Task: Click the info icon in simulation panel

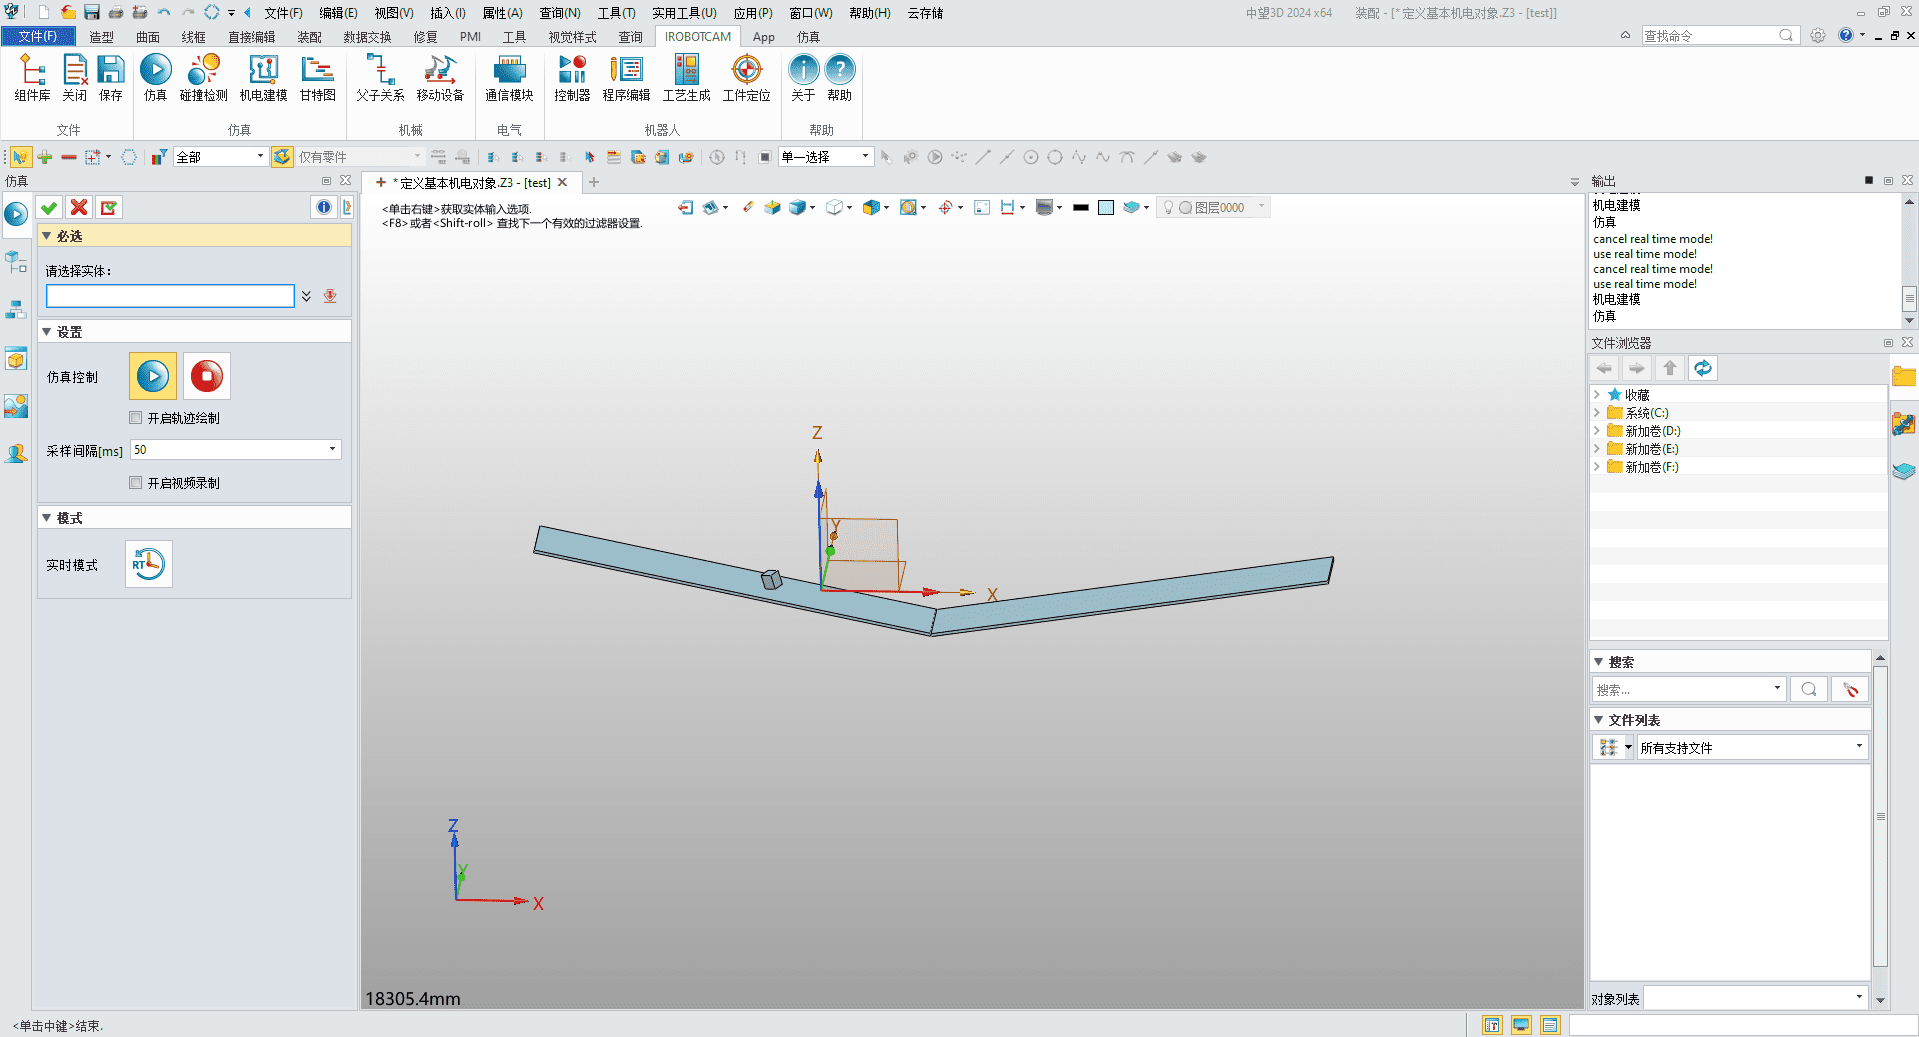Action: point(324,207)
